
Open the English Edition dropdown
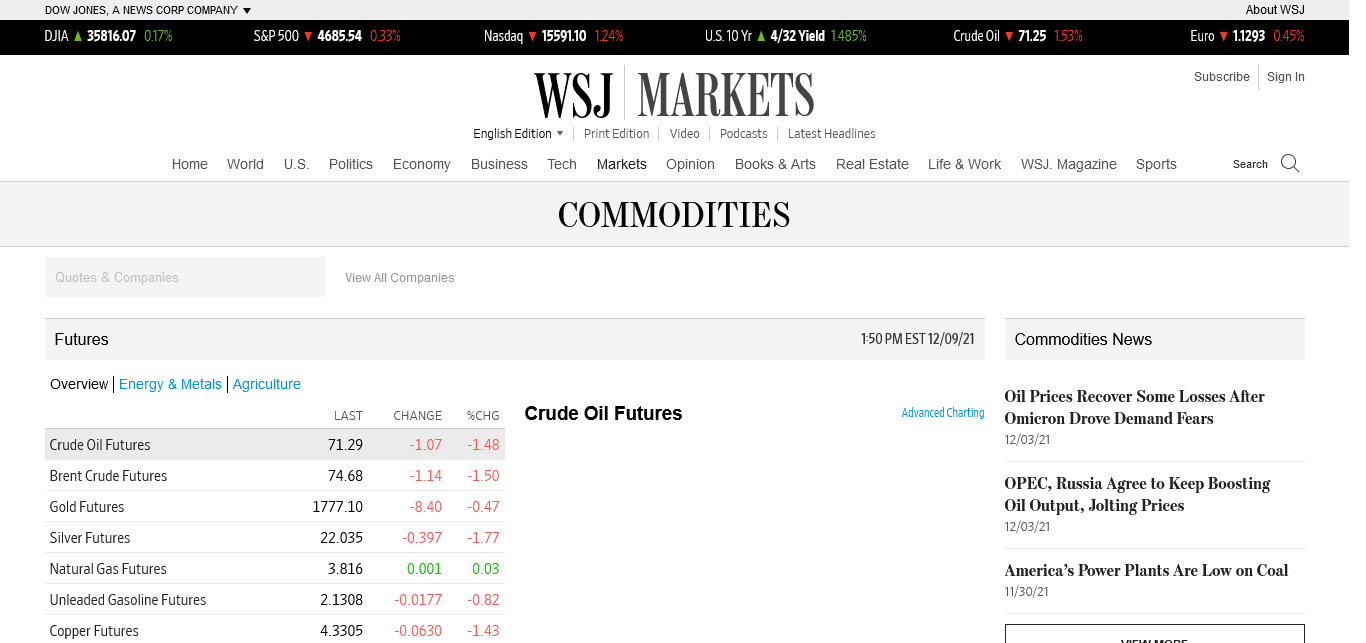point(518,134)
